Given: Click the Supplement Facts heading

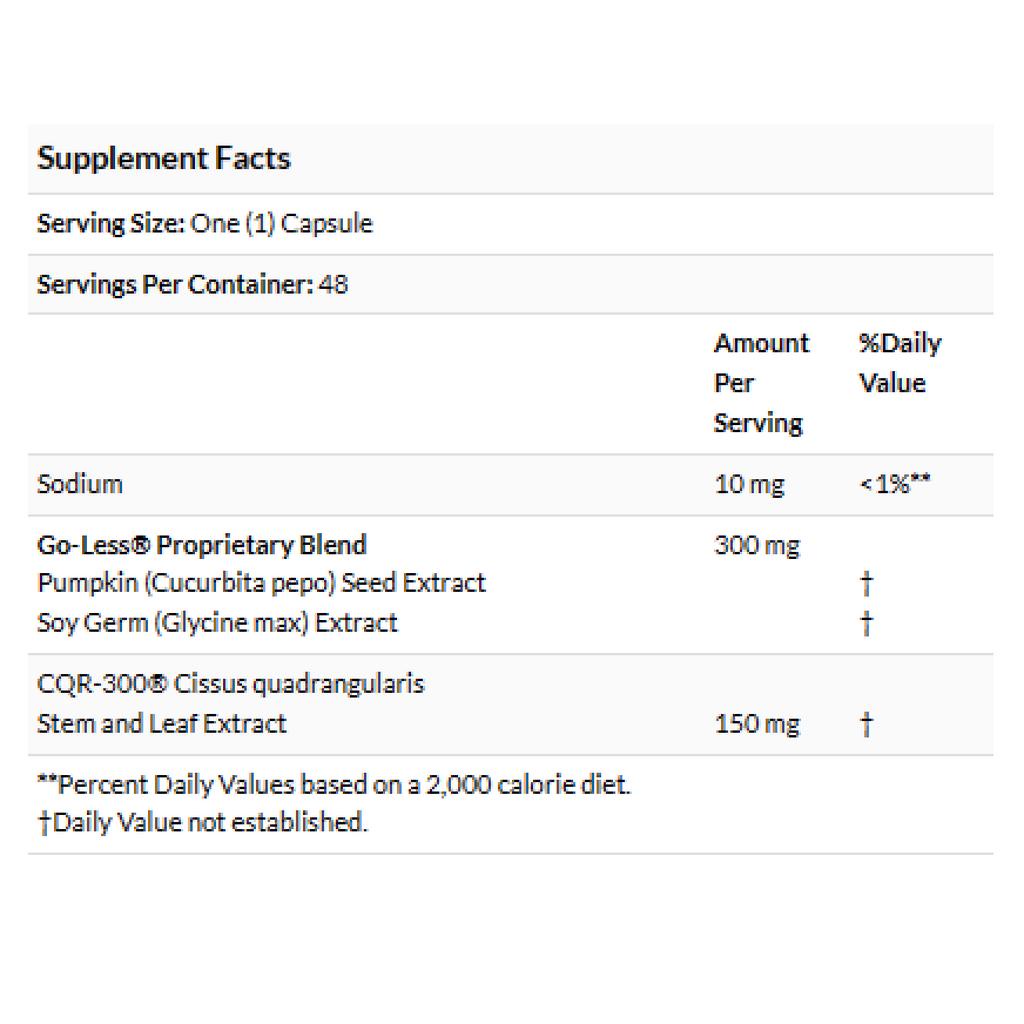Looking at the screenshot, I should tap(164, 158).
